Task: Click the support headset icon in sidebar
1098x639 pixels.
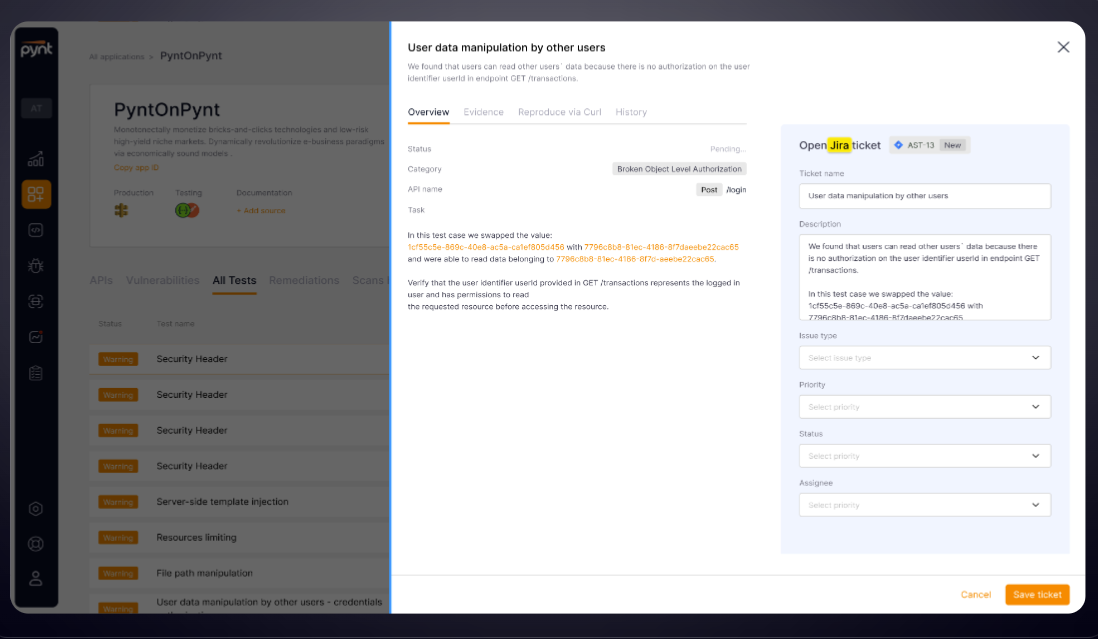Action: click(x=36, y=543)
